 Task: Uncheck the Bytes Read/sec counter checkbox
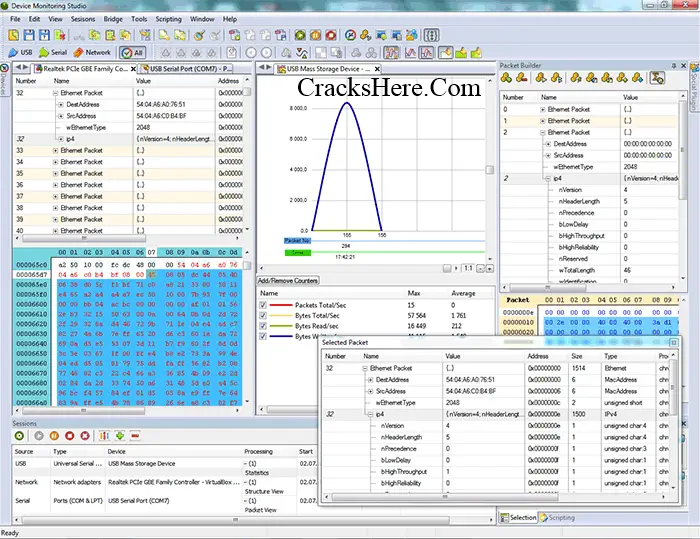point(263,326)
